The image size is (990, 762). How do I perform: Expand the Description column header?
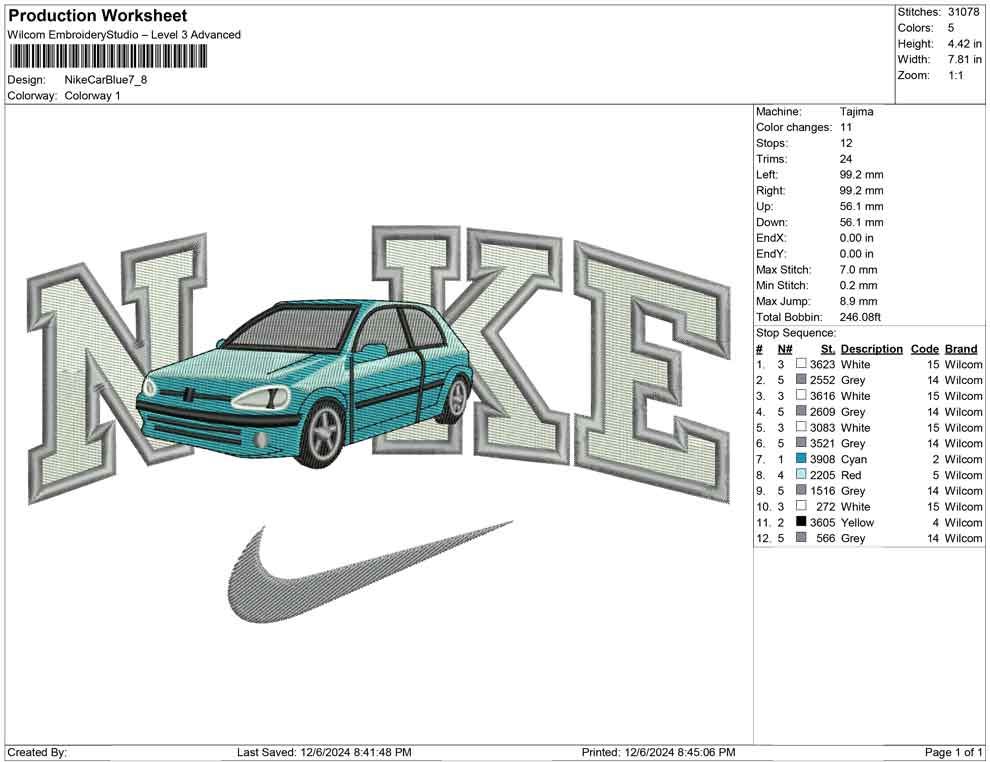tap(871, 348)
